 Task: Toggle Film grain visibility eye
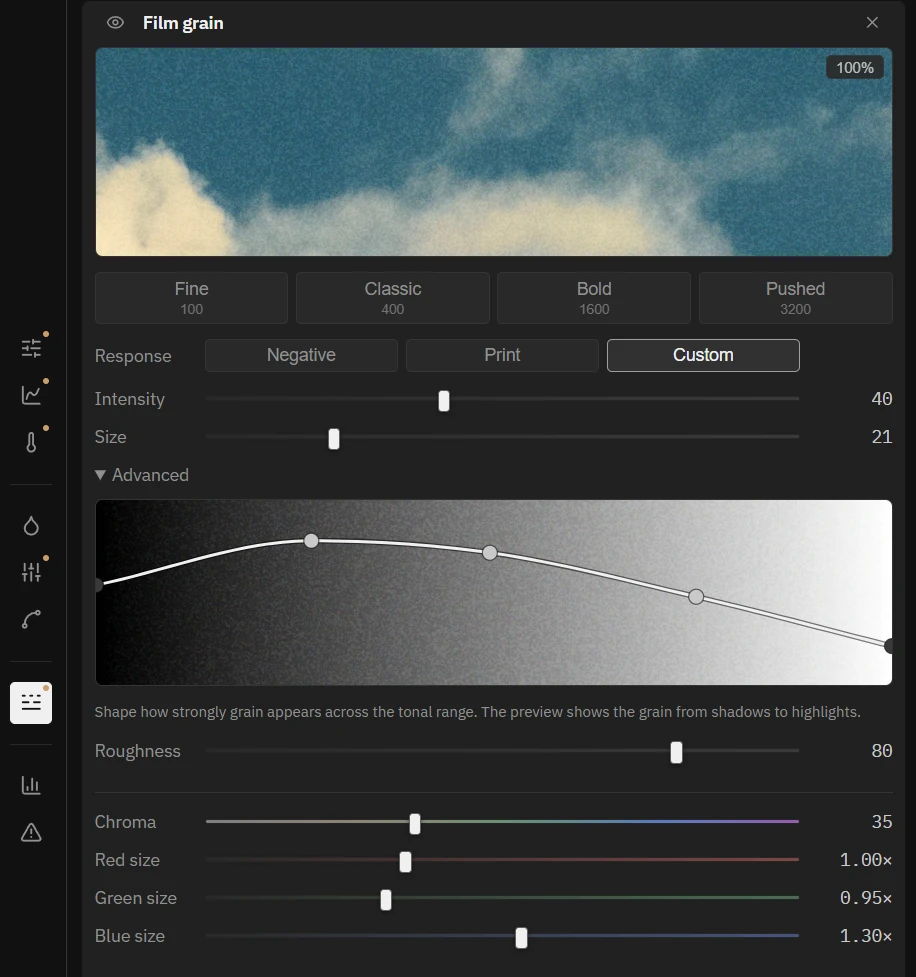click(115, 23)
